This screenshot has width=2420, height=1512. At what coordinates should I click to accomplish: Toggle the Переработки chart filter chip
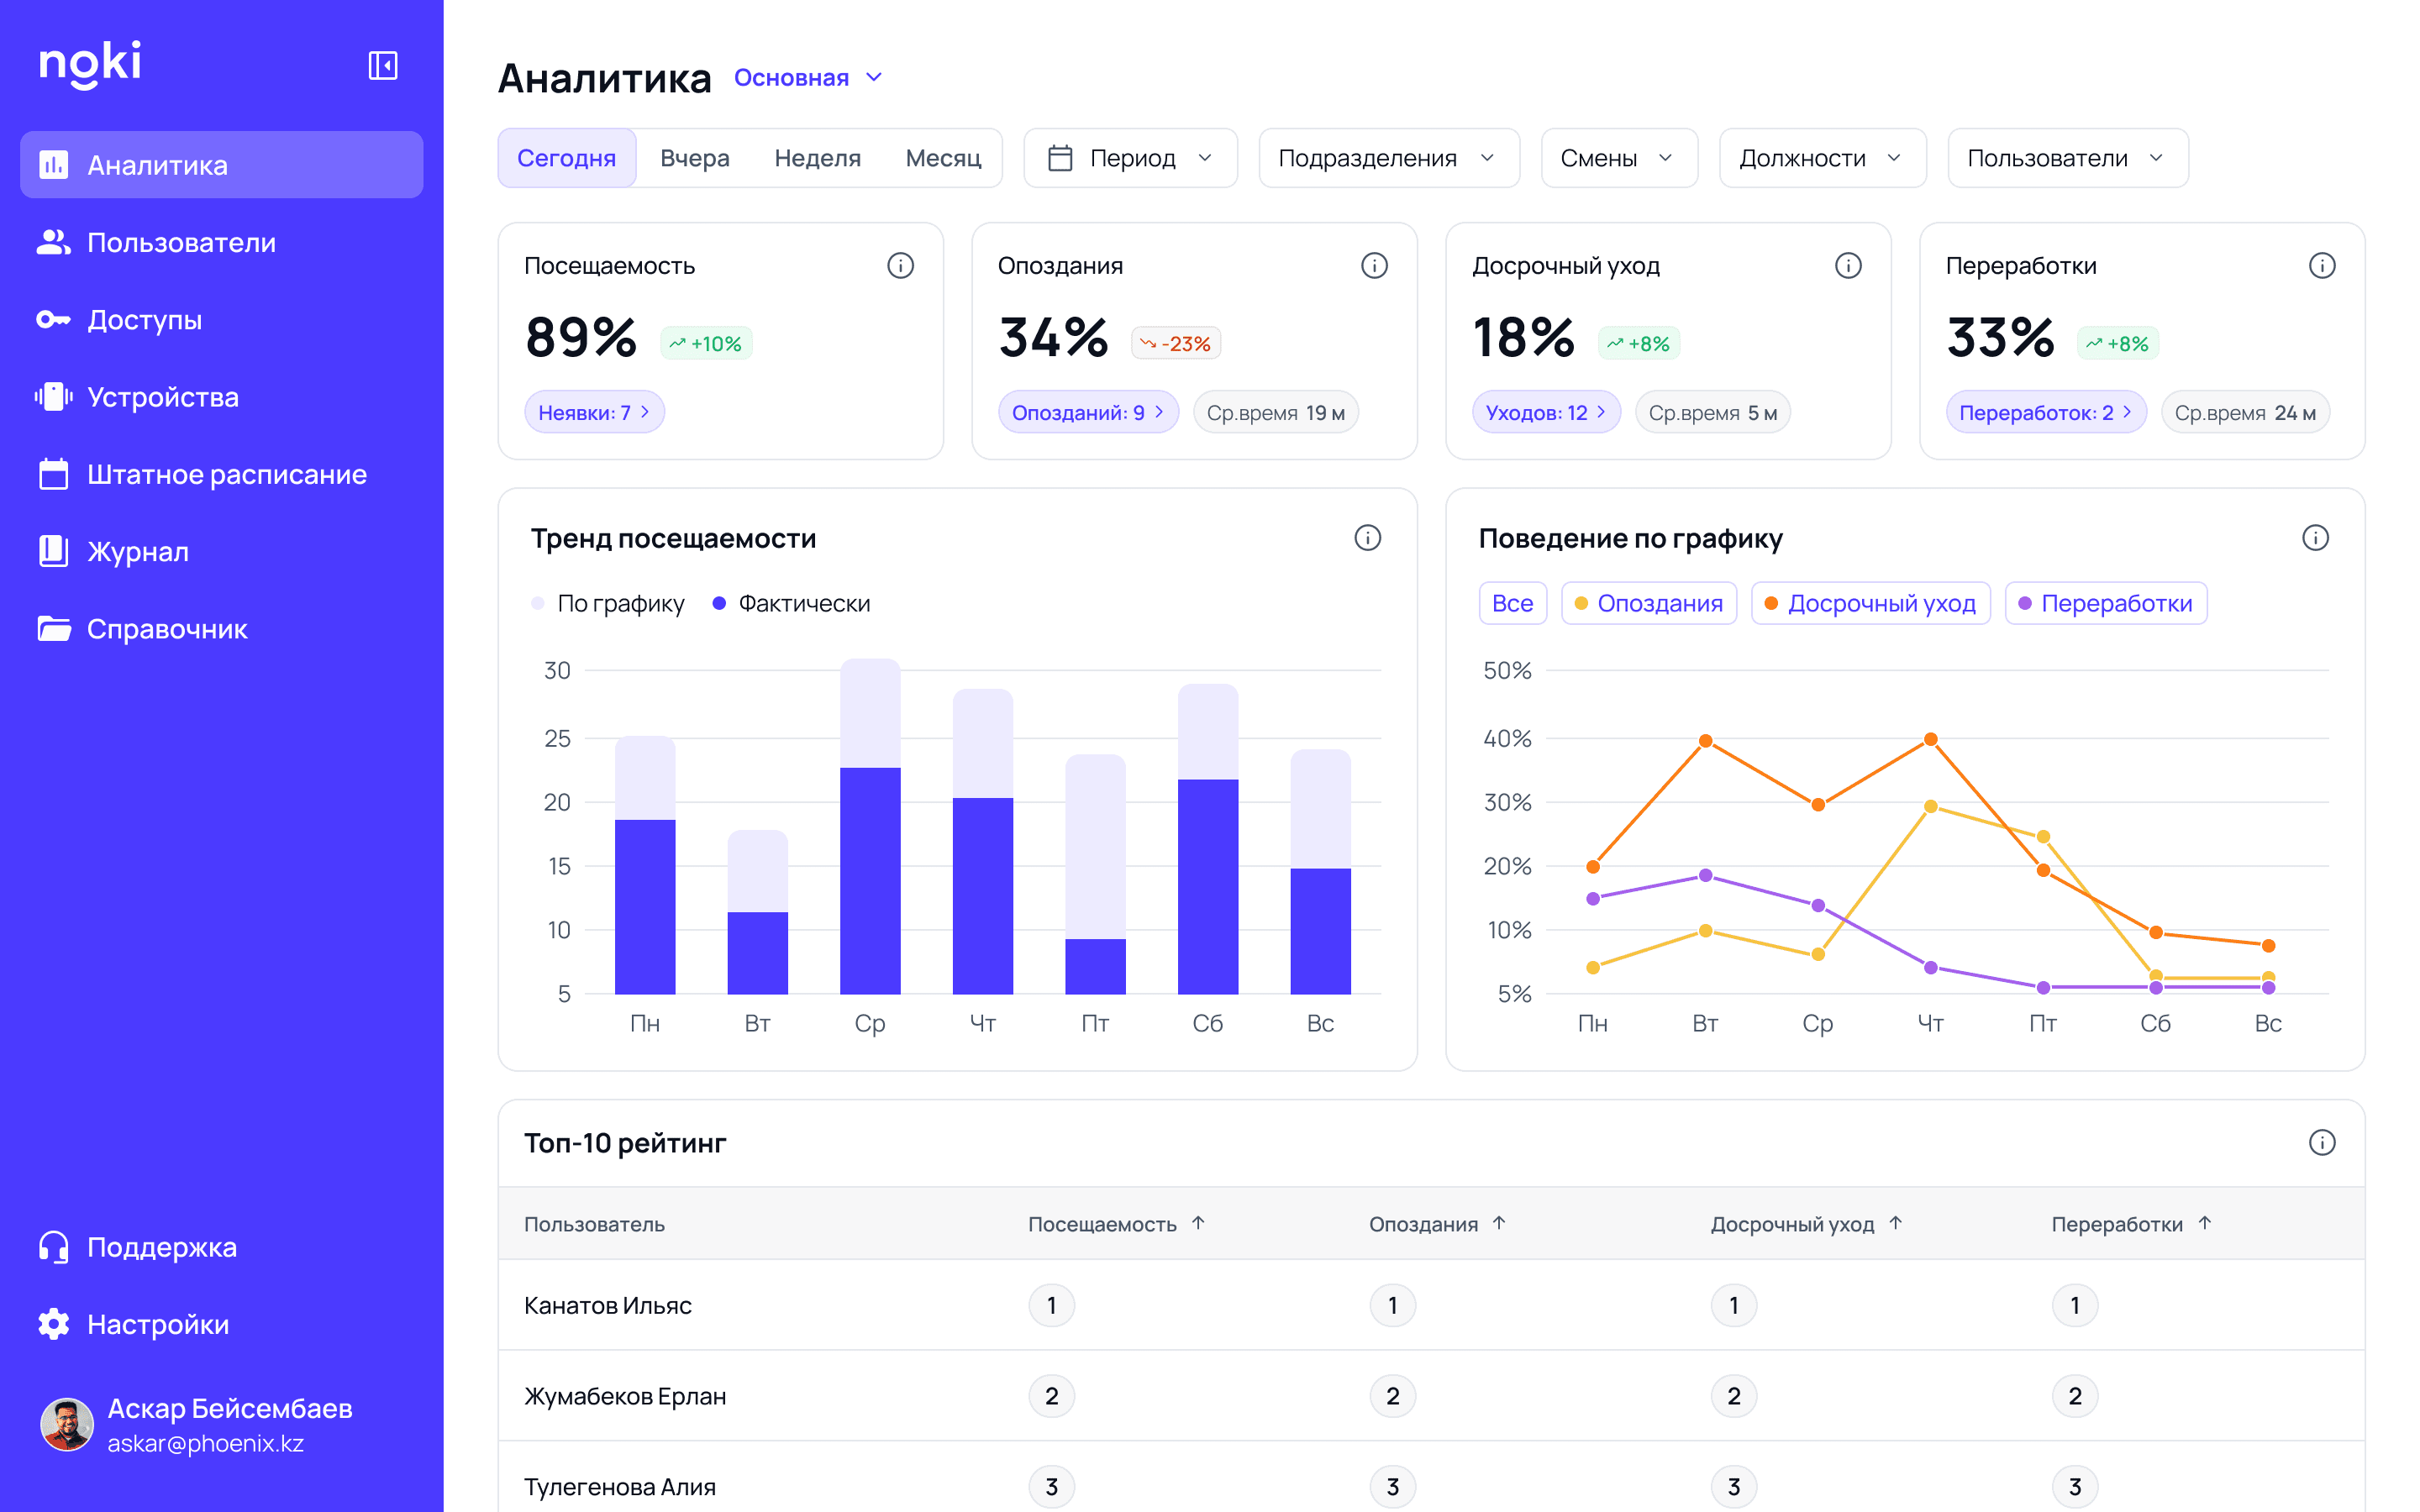(x=2105, y=603)
